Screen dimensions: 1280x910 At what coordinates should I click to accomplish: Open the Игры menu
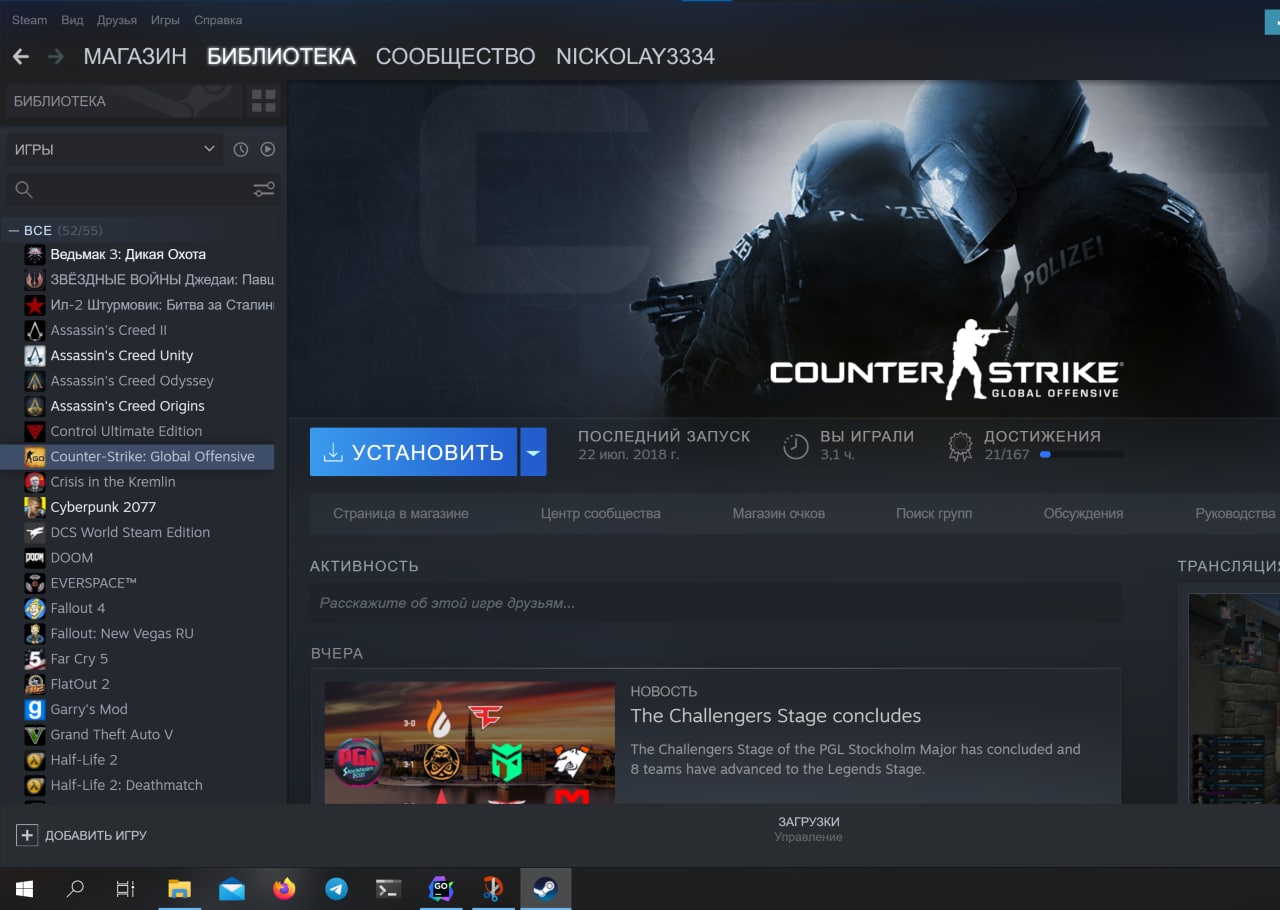[x=165, y=20]
